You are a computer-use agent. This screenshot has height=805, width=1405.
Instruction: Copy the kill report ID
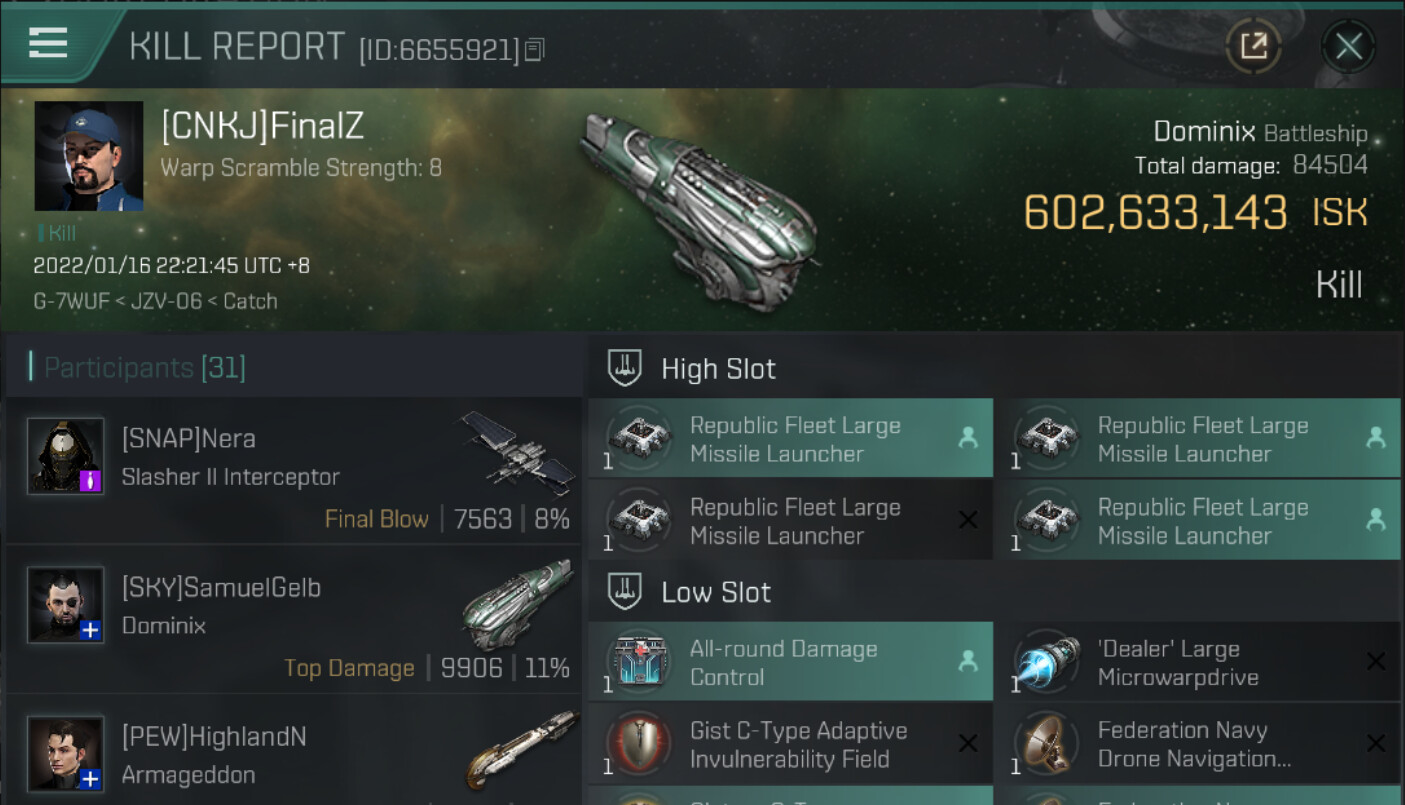pos(535,49)
